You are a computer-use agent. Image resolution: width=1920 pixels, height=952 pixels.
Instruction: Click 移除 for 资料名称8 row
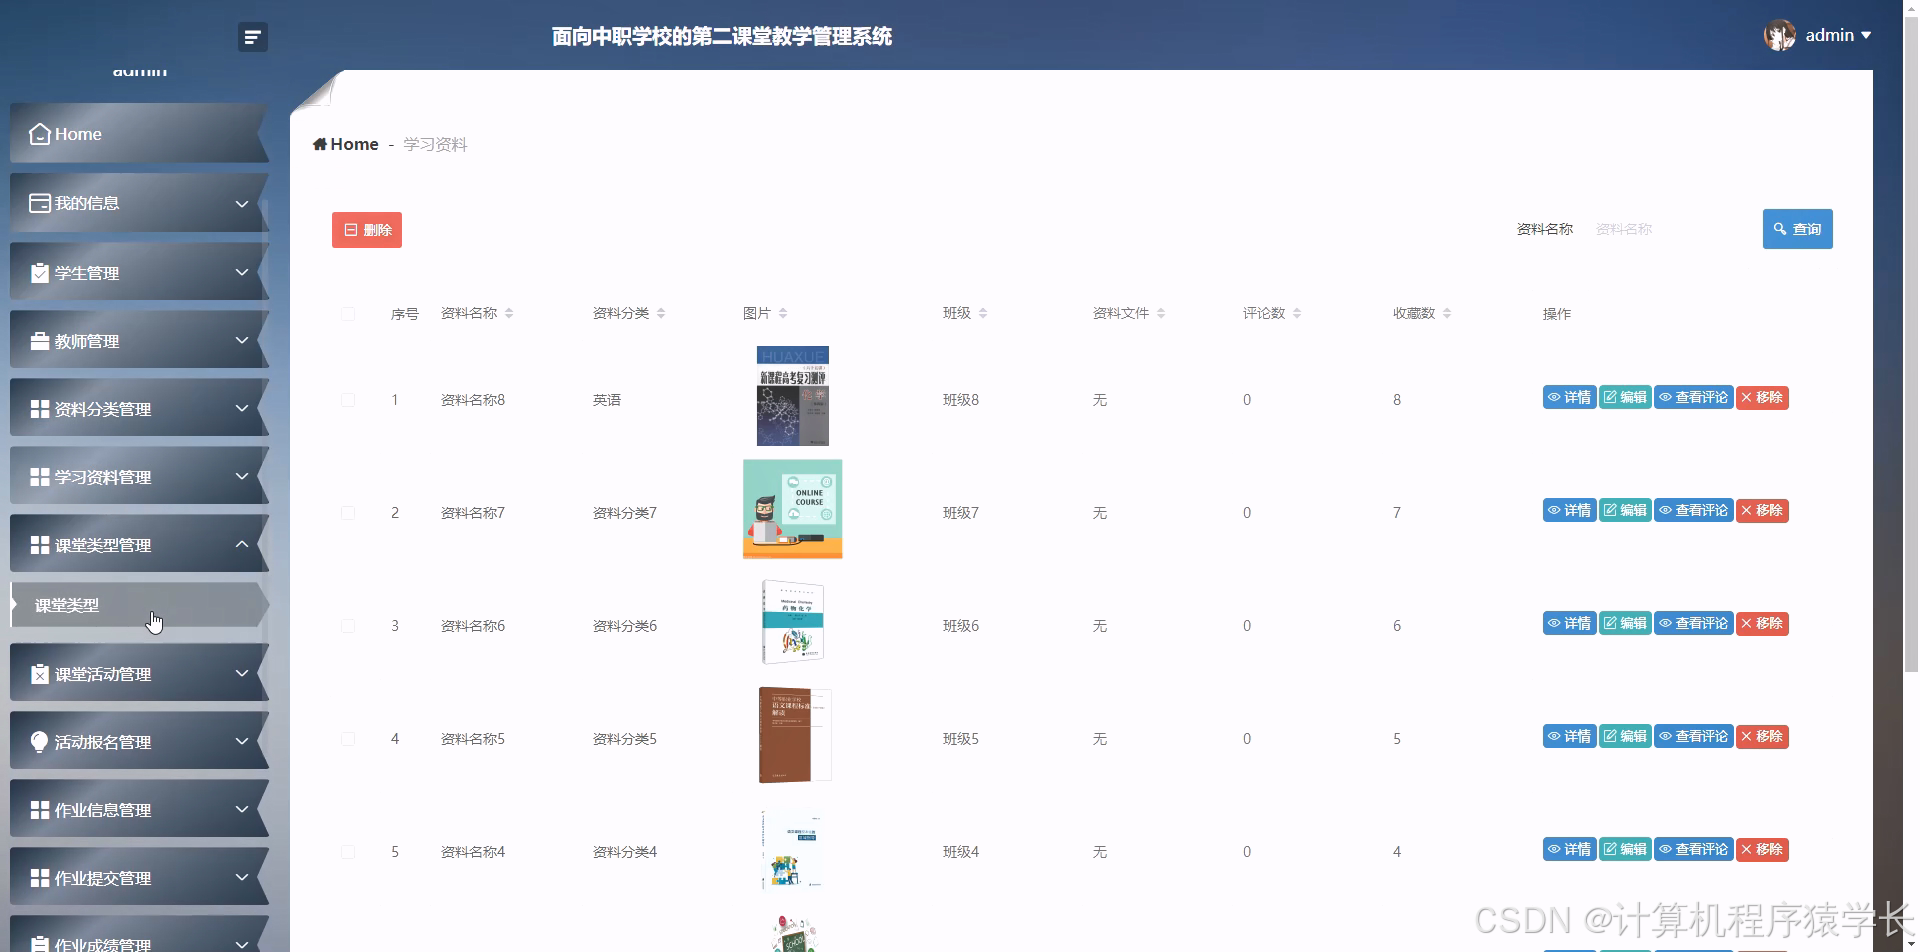1762,398
